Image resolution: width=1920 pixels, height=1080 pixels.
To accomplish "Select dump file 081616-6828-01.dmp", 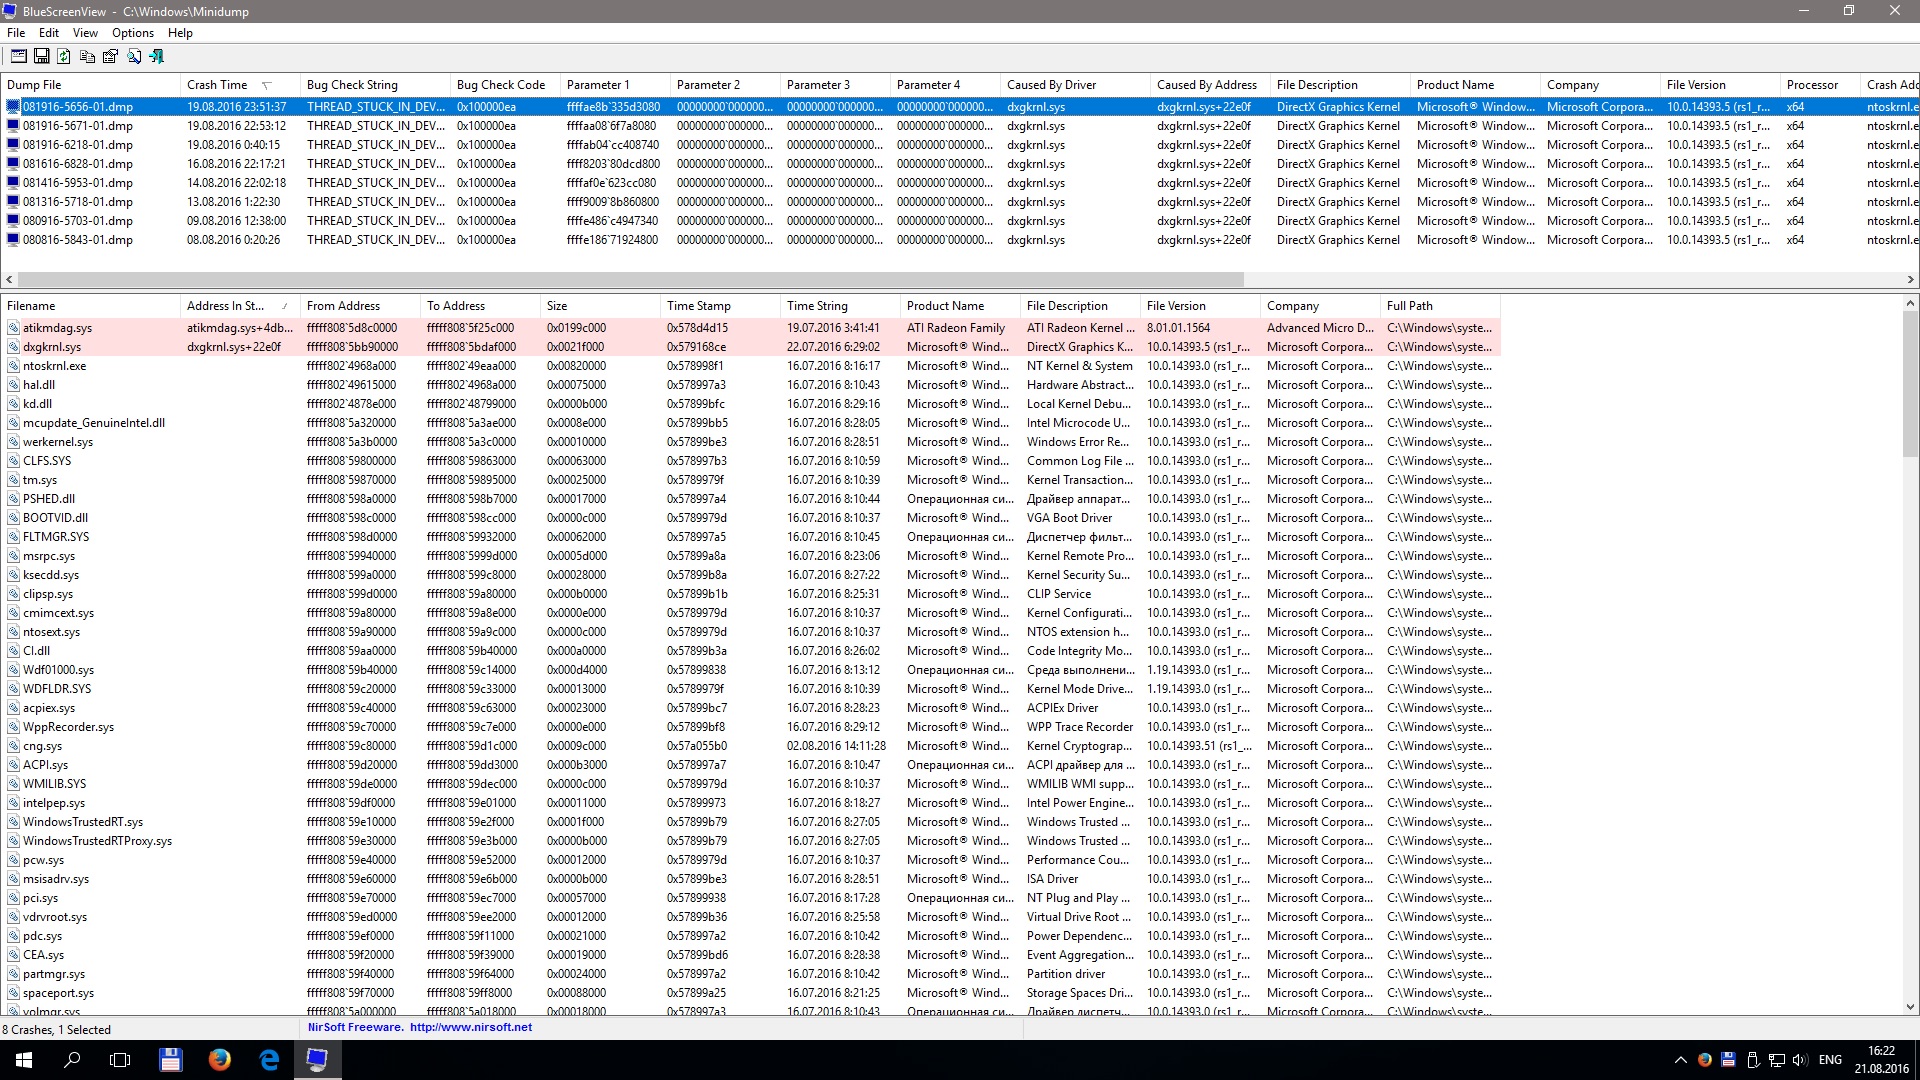I will [78, 164].
